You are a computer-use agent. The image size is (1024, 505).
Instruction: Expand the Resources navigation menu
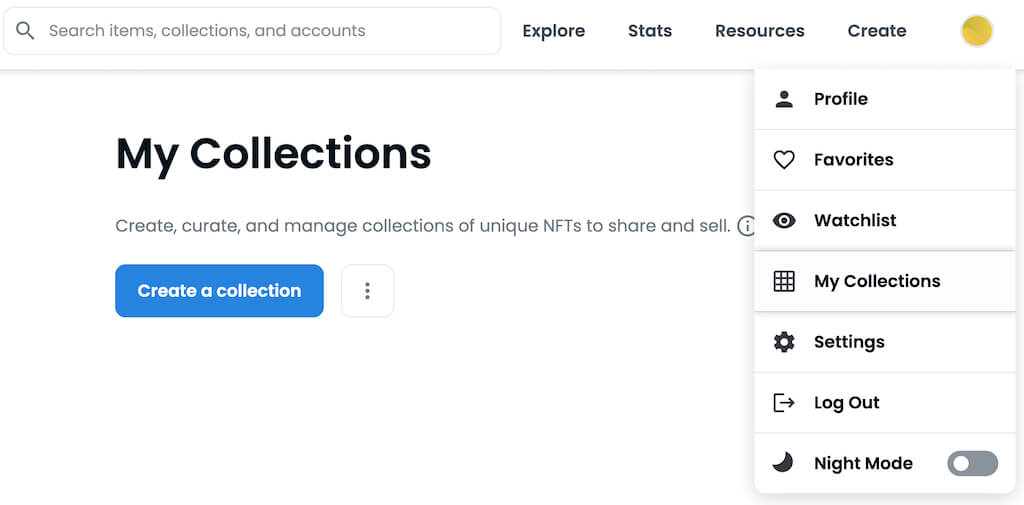click(x=759, y=31)
